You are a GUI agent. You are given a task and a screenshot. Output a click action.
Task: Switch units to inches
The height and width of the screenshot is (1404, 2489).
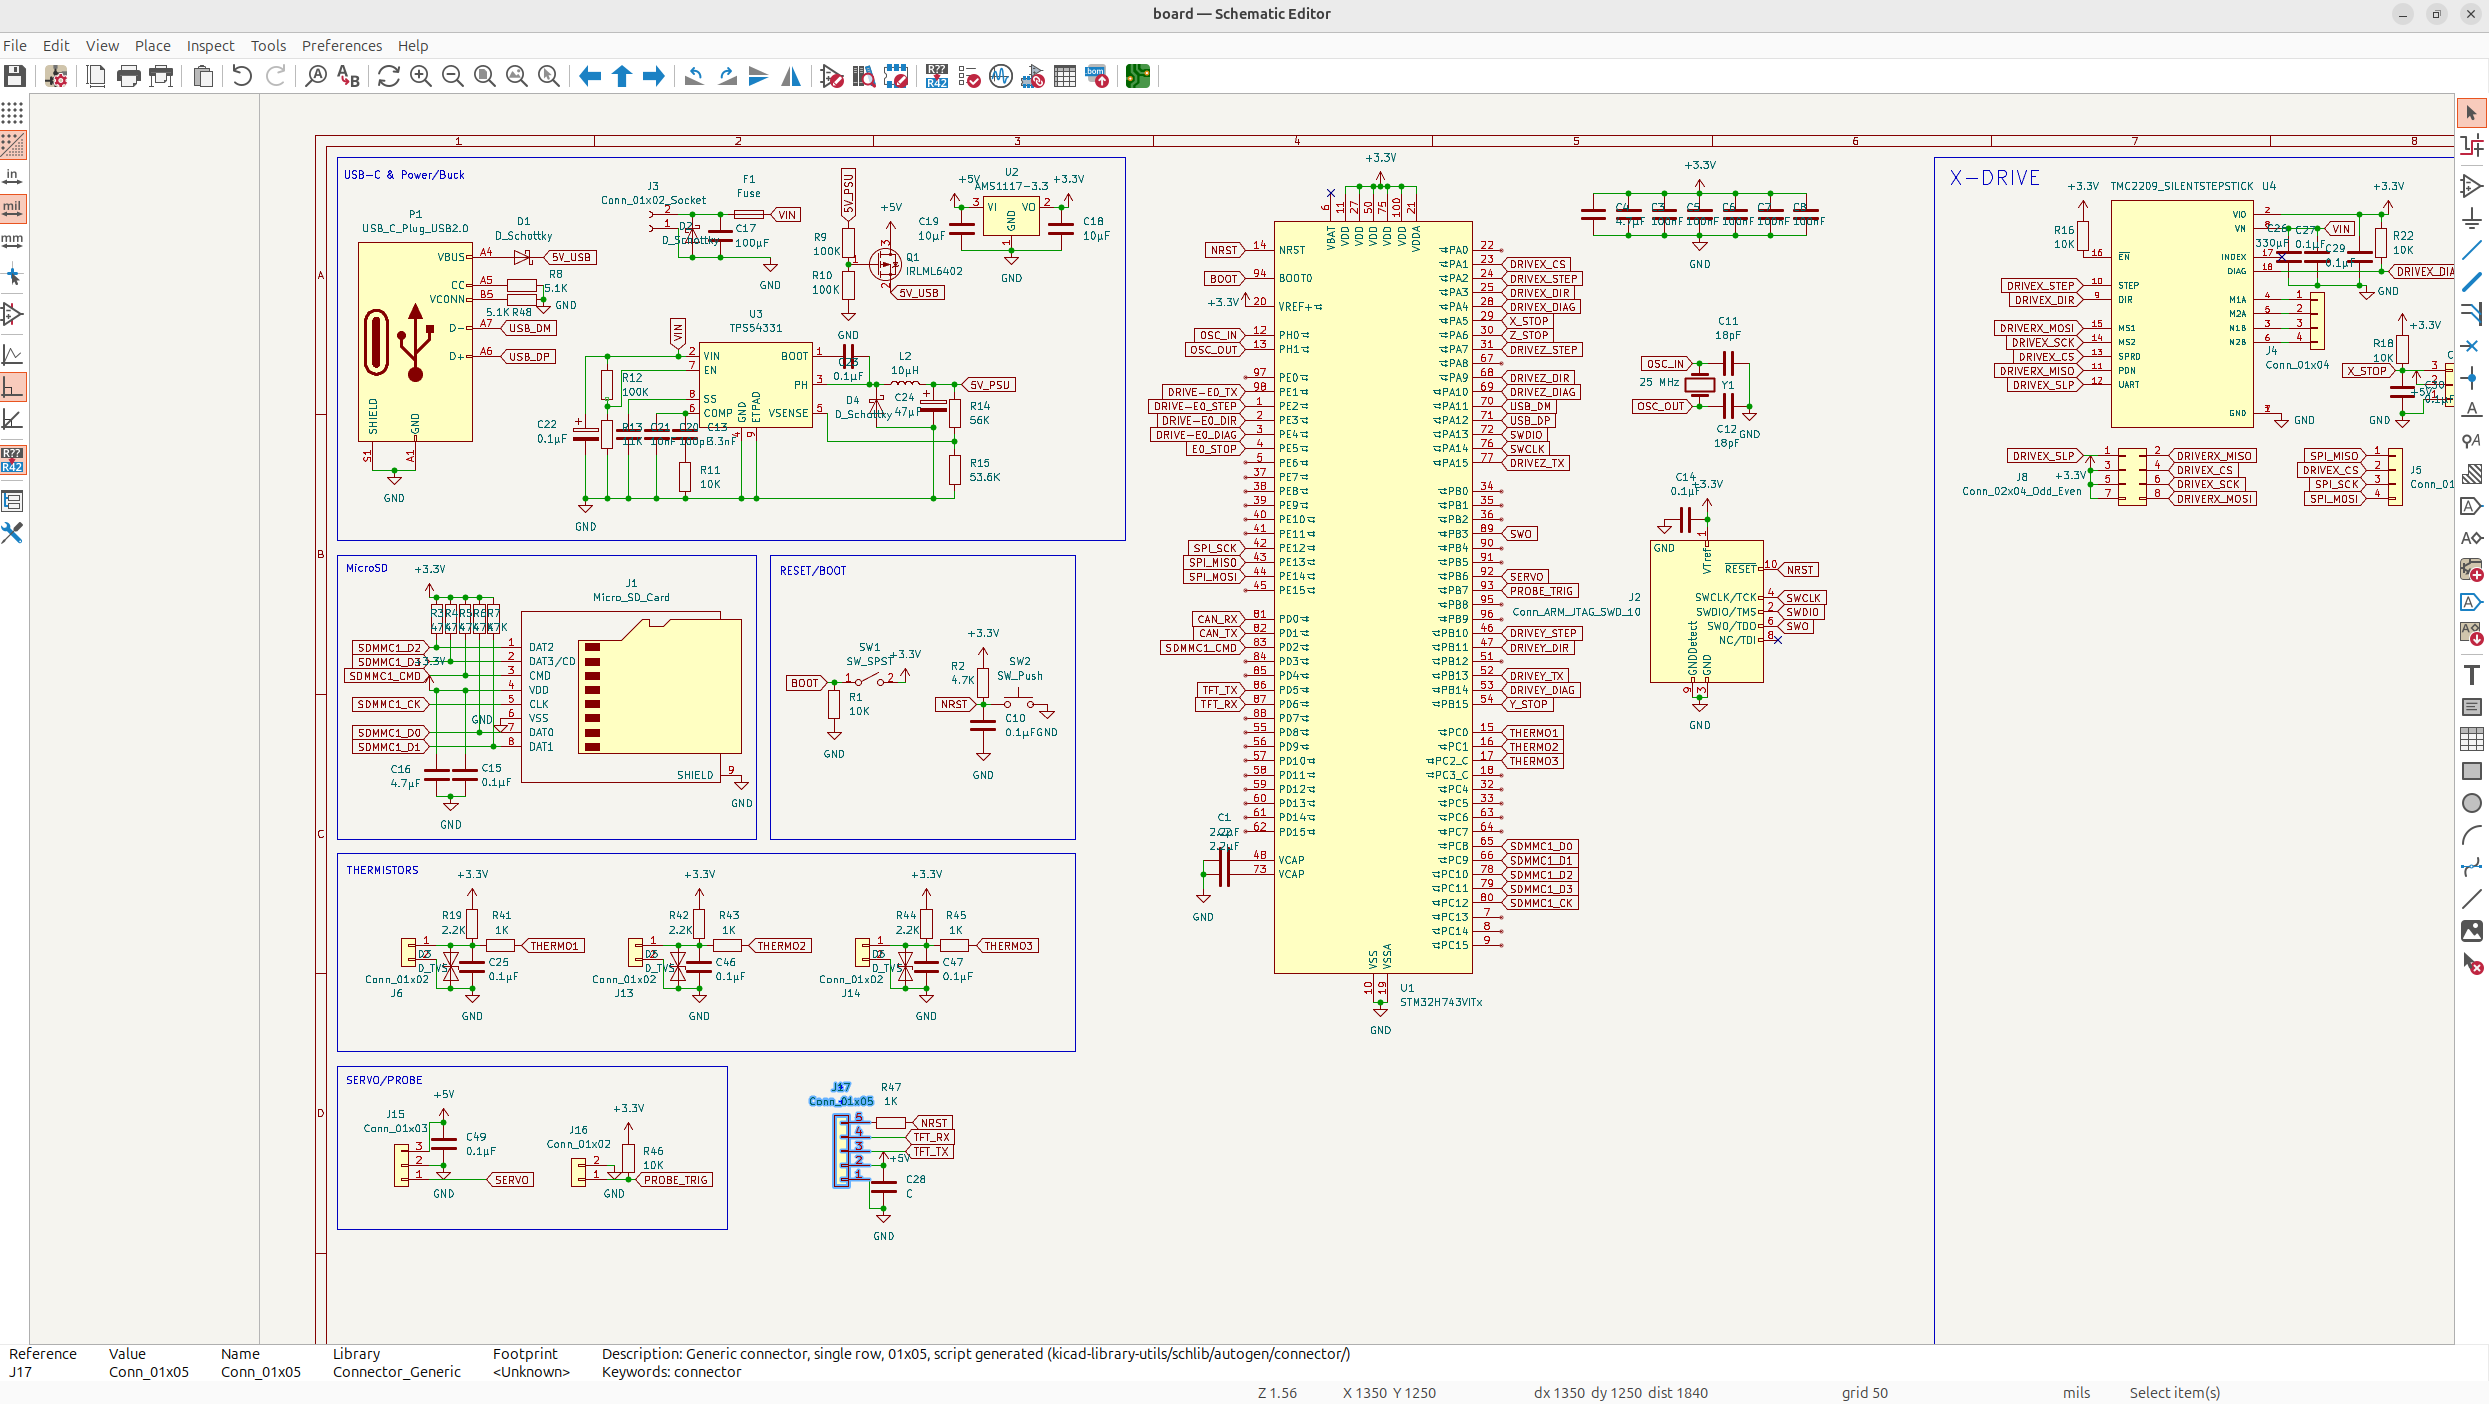[x=13, y=177]
